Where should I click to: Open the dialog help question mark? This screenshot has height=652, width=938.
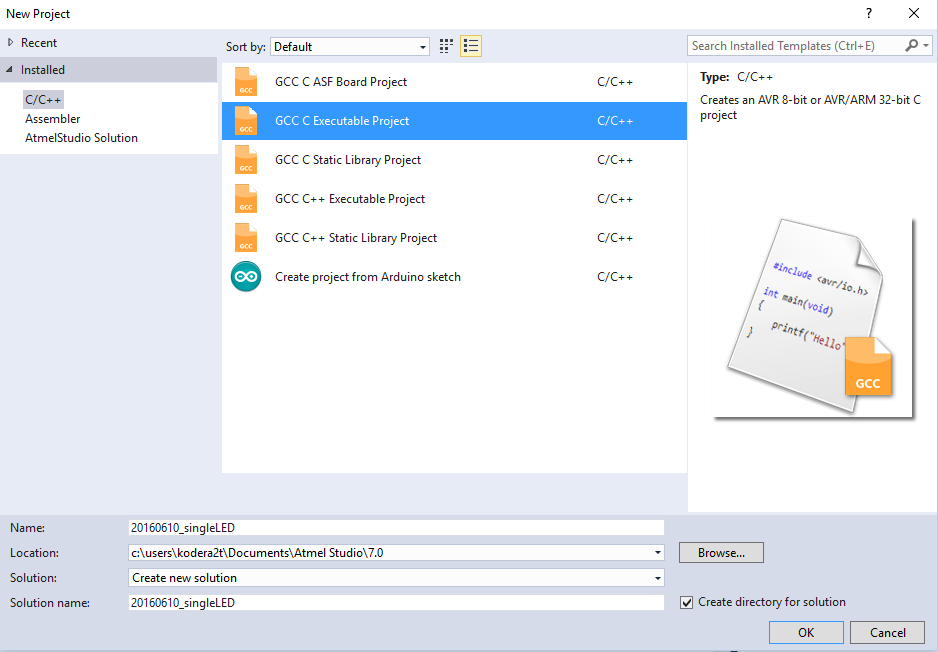tap(869, 13)
